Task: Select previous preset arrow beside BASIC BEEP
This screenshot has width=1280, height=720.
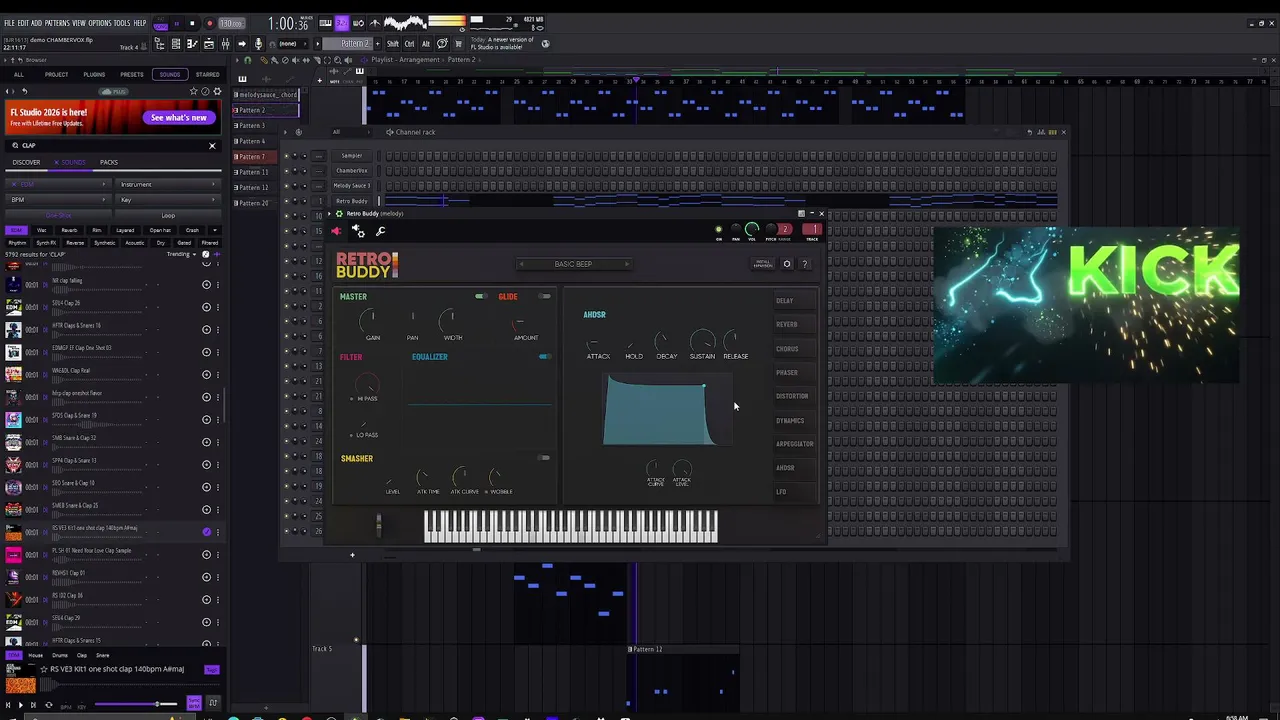Action: (521, 264)
